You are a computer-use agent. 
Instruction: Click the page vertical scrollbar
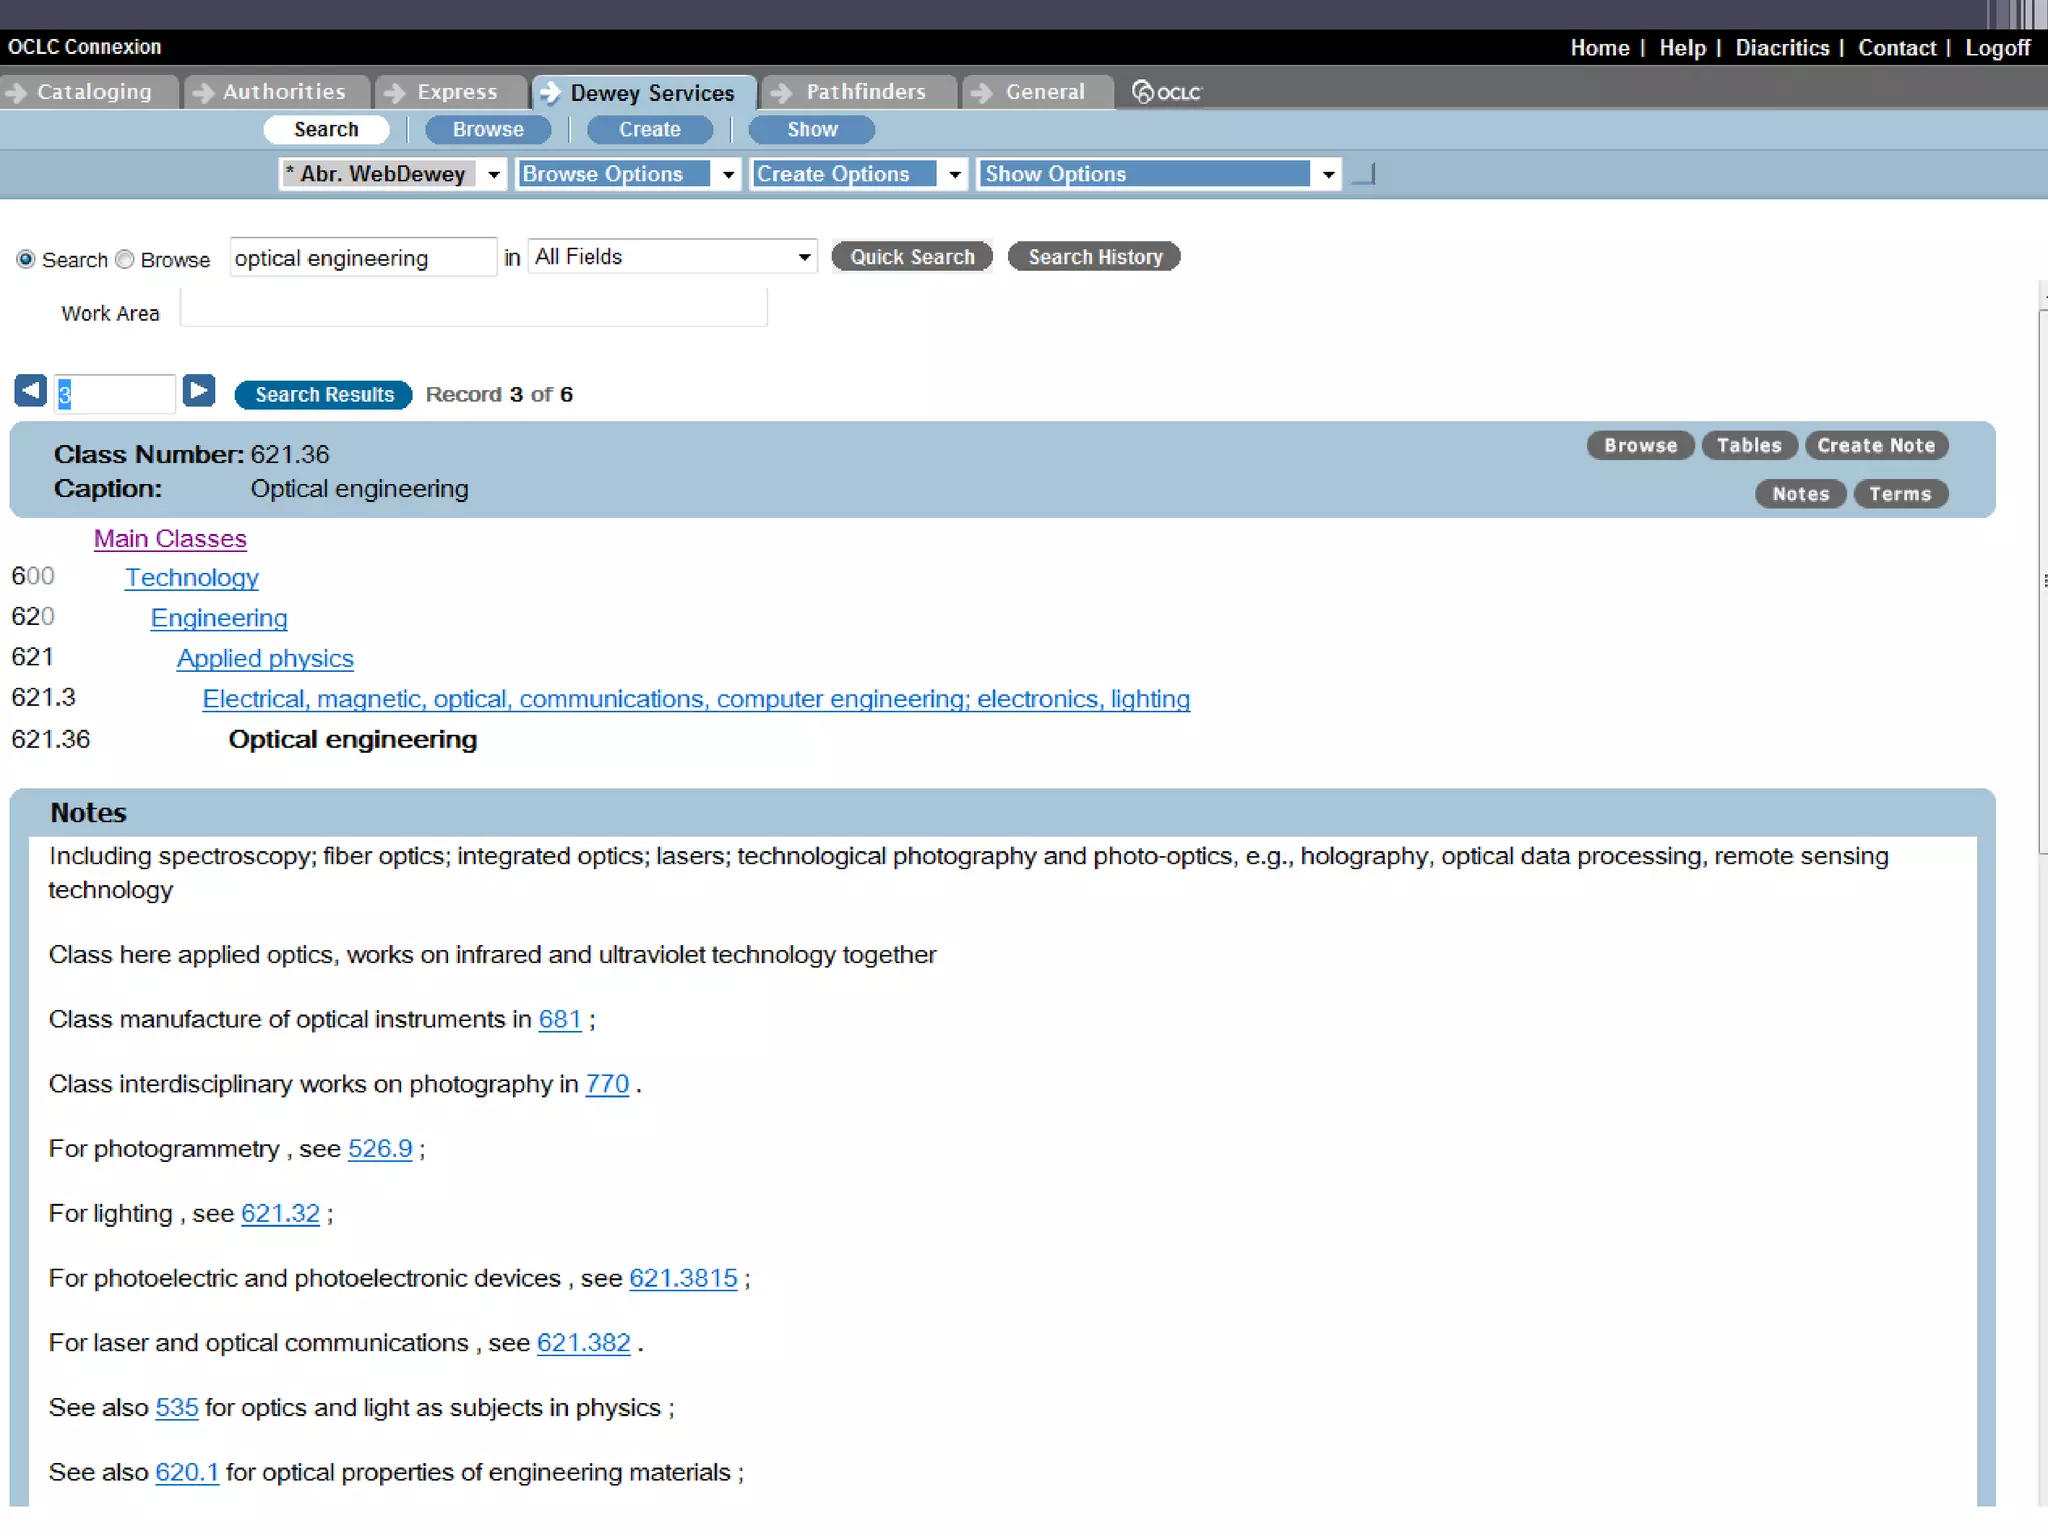click(x=2042, y=580)
